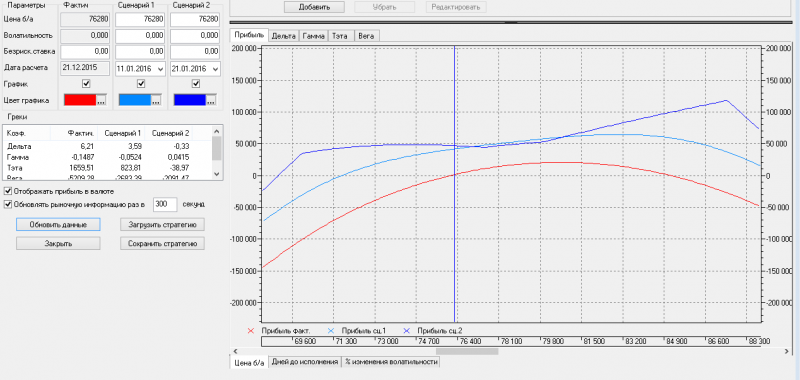Click the Сохранить стратегию button
Viewport: 800px width, 380px height.
(x=163, y=243)
